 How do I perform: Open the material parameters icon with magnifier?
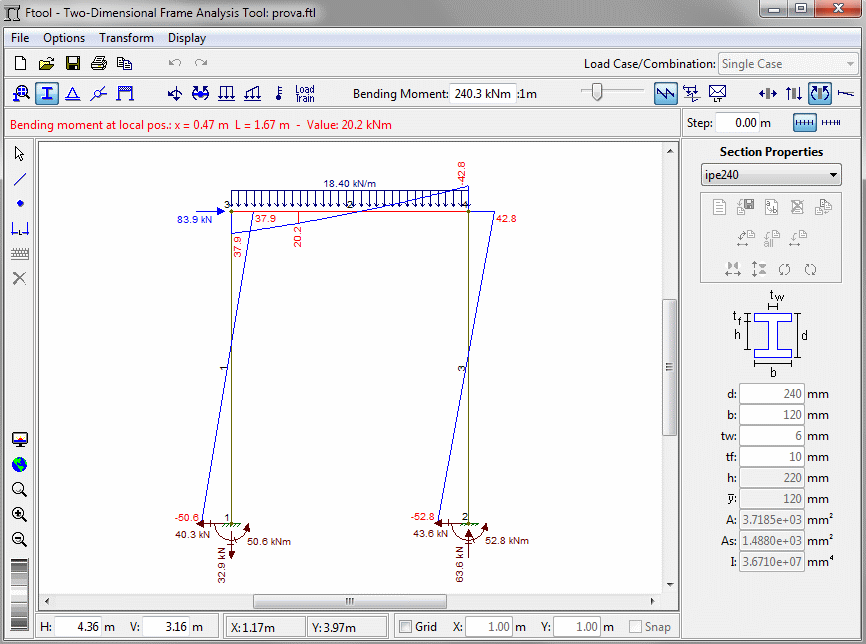pos(21,93)
